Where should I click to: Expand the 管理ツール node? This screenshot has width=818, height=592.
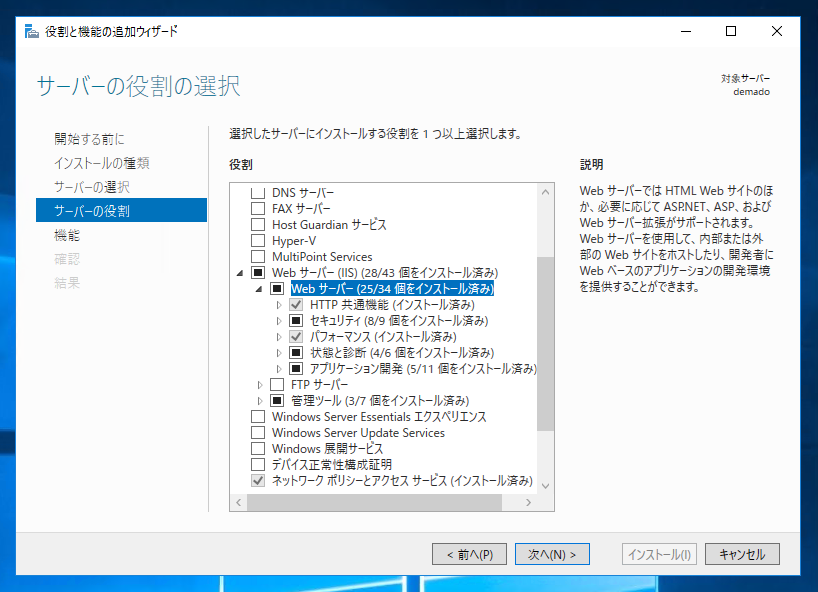point(260,401)
